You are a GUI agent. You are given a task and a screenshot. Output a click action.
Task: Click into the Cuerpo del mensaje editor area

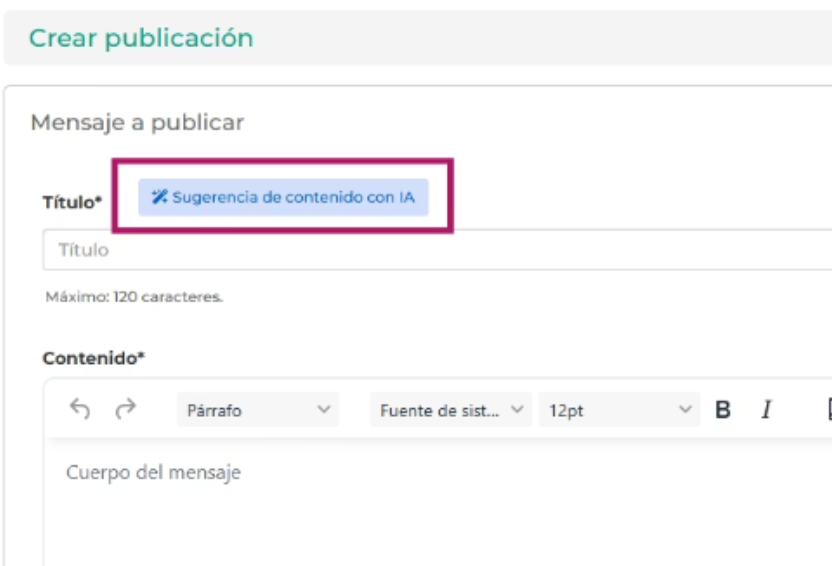[x=438, y=502]
